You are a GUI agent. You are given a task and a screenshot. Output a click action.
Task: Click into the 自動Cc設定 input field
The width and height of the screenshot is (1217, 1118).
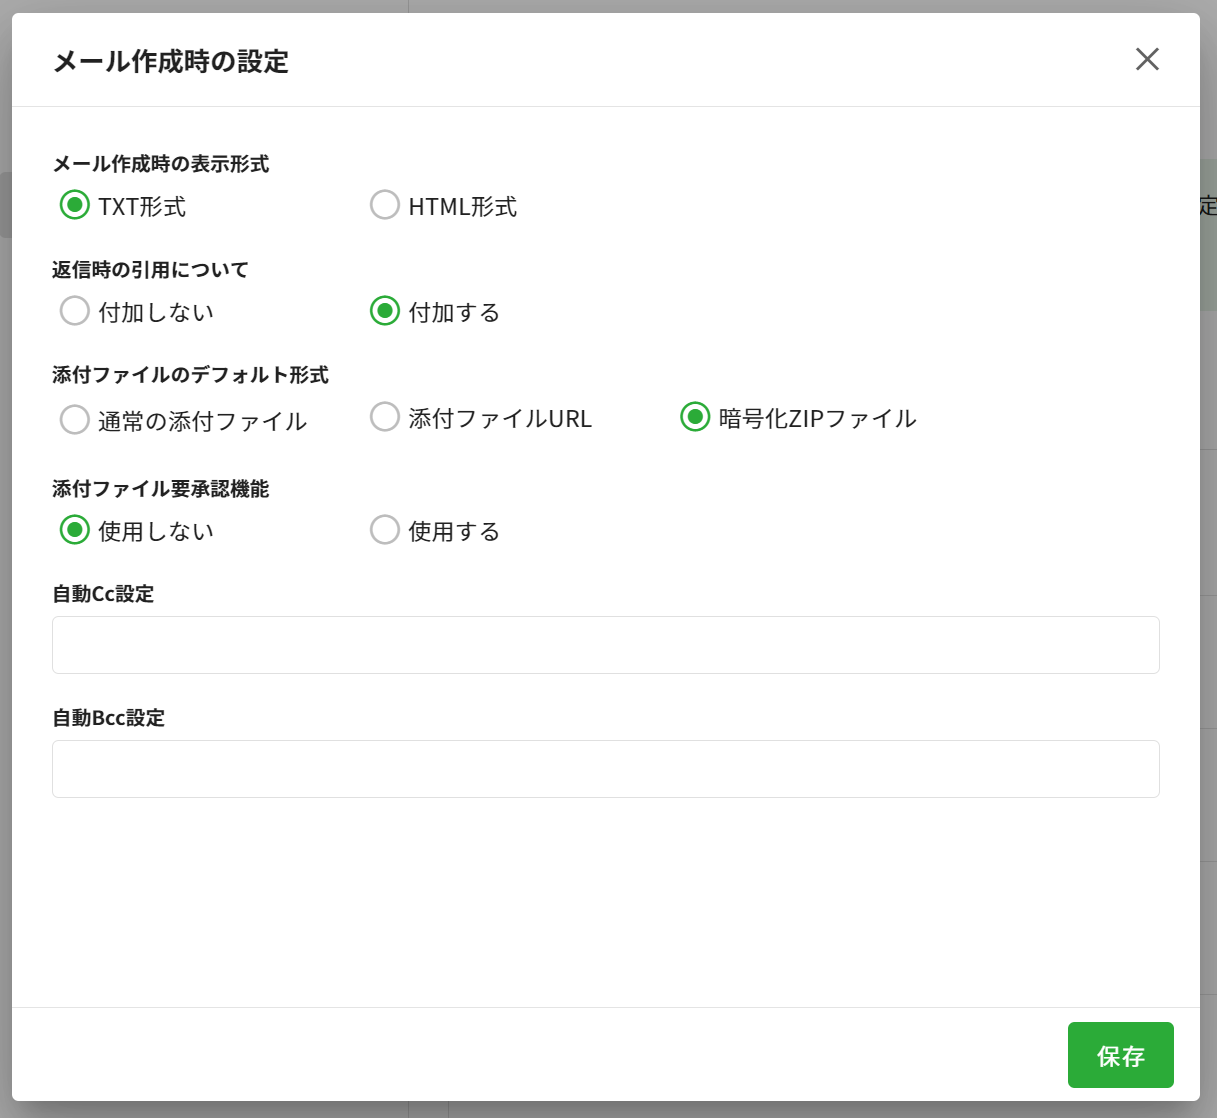(x=605, y=645)
